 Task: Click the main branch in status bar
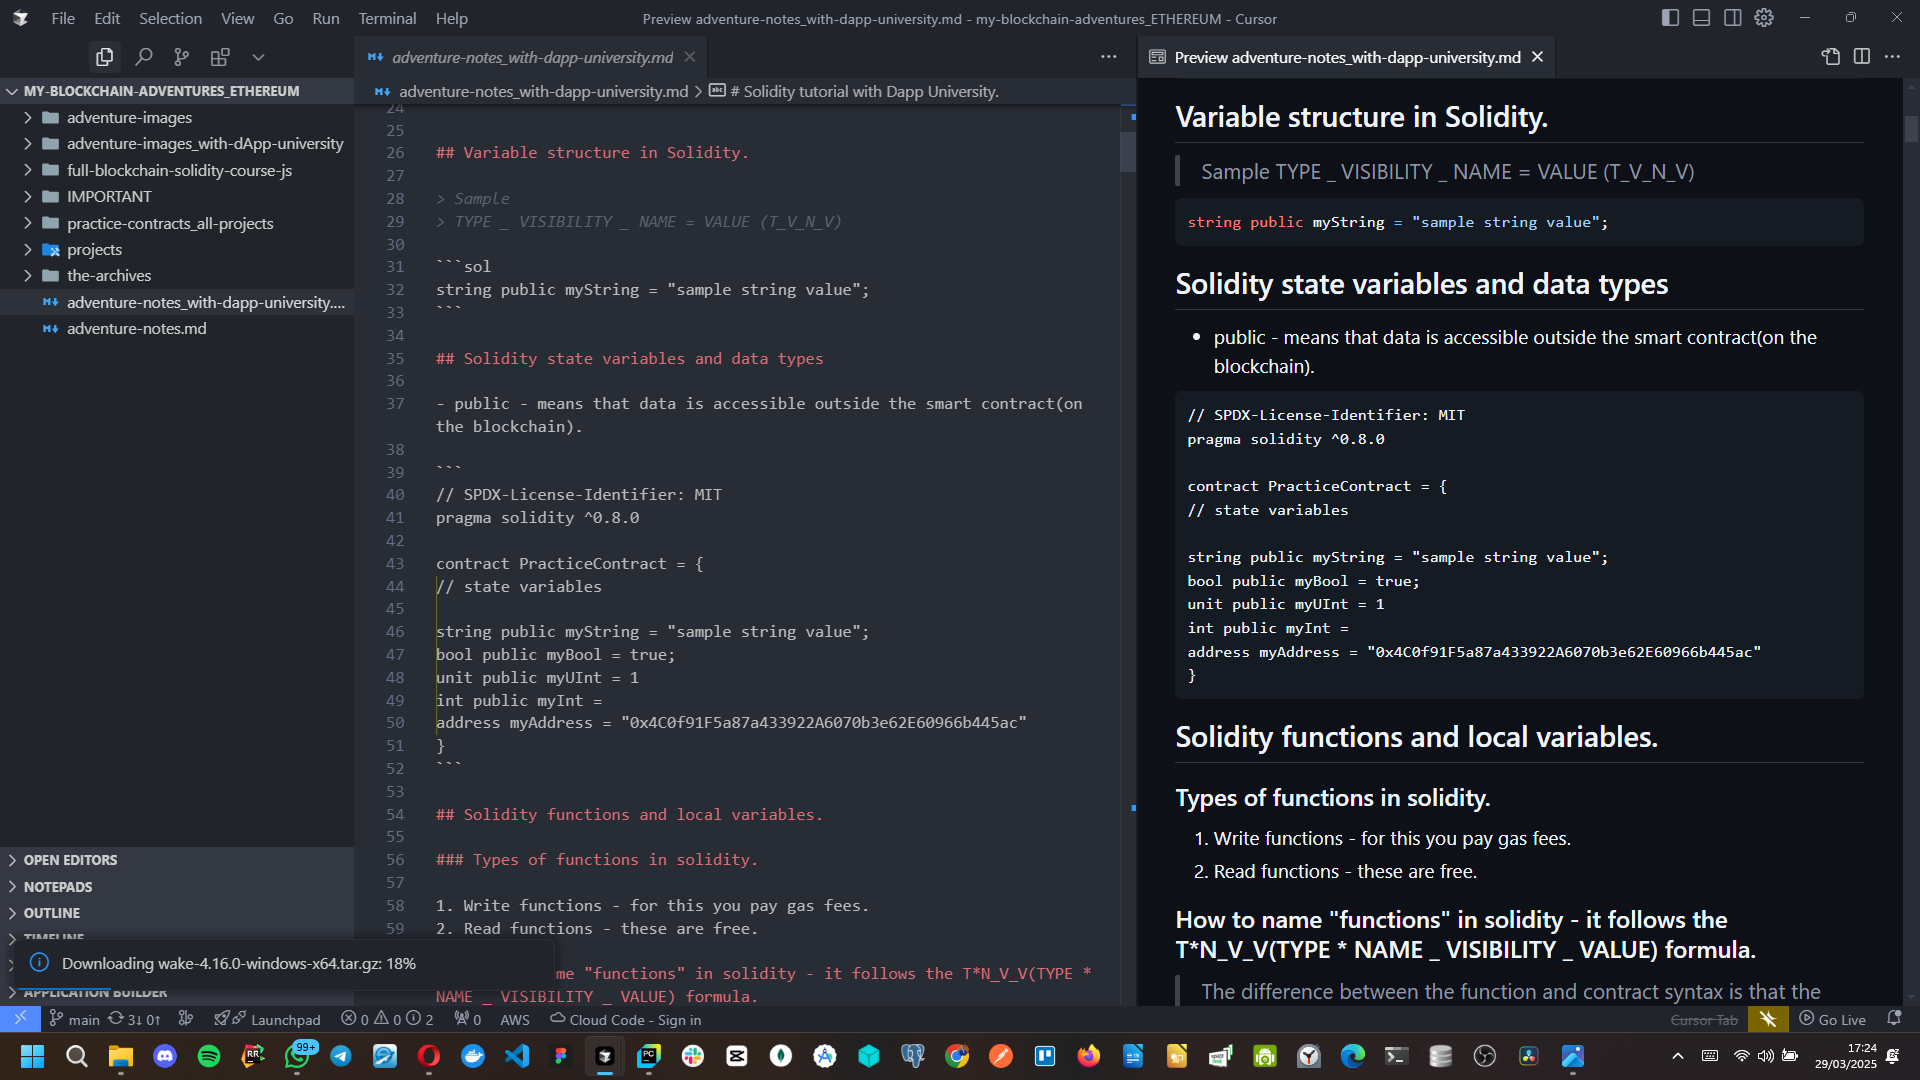(75, 1019)
